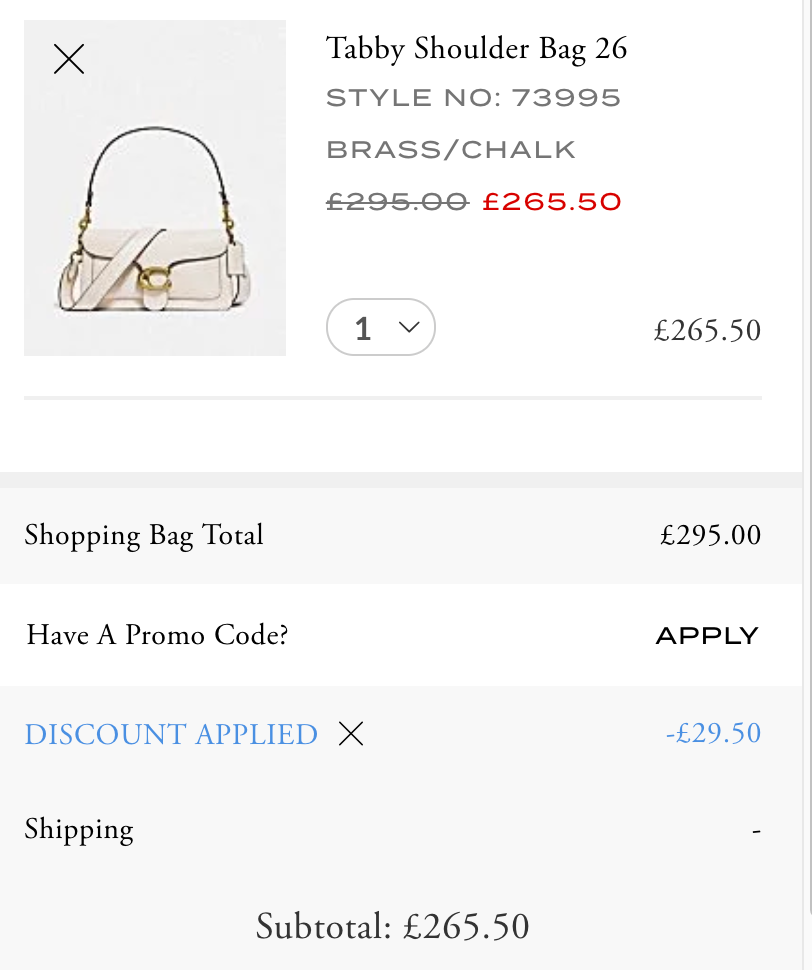Click the BRASS/CHALK colour label
This screenshot has height=970, width=812.
(451, 150)
